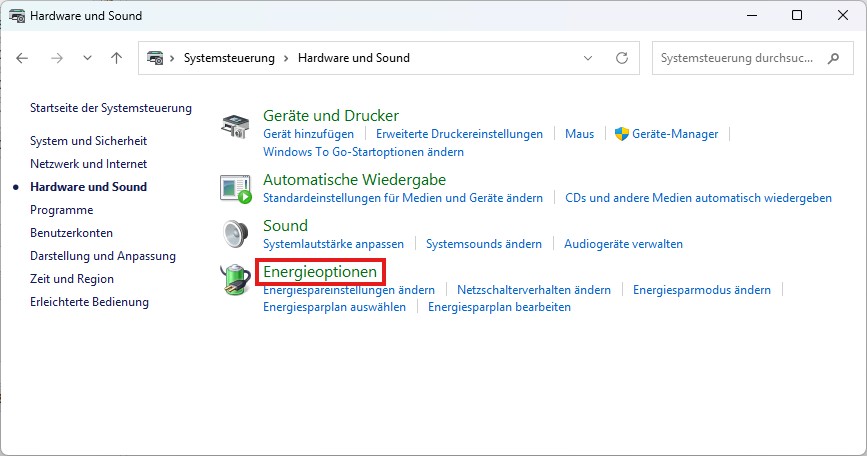Go forward with the right arrow
867x456 pixels.
click(x=56, y=58)
